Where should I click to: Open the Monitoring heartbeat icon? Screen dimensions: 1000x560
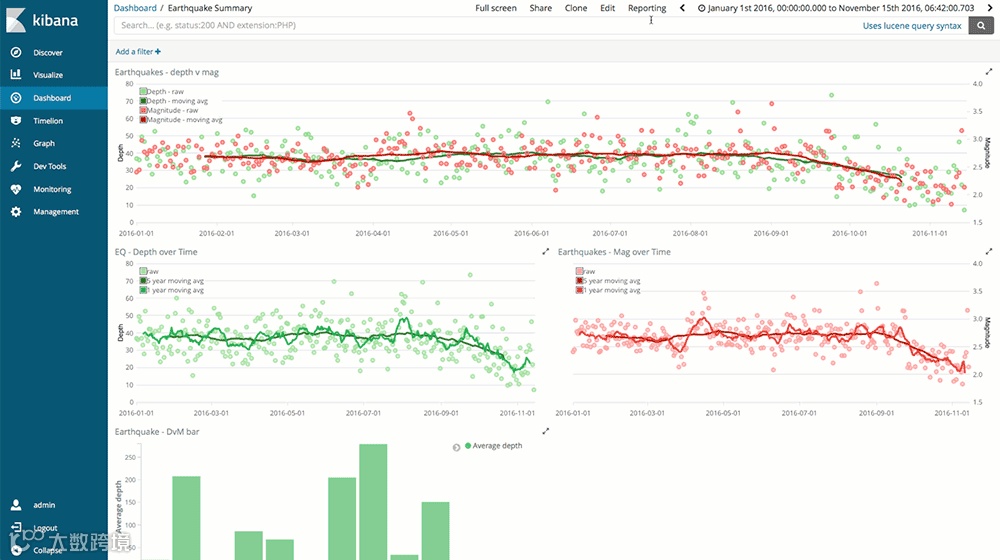16,189
